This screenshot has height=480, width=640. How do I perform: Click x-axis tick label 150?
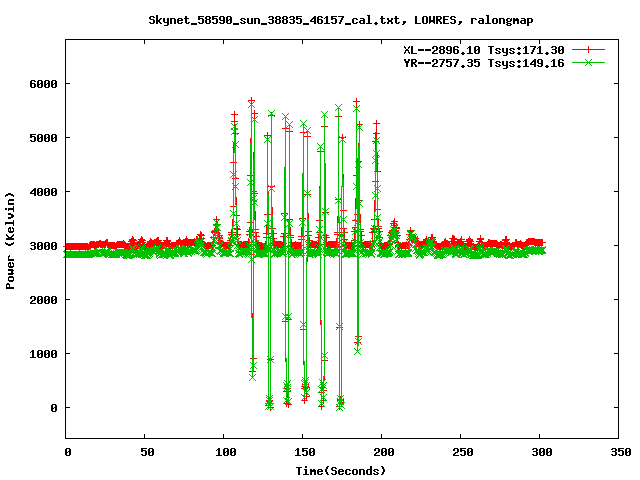click(305, 452)
